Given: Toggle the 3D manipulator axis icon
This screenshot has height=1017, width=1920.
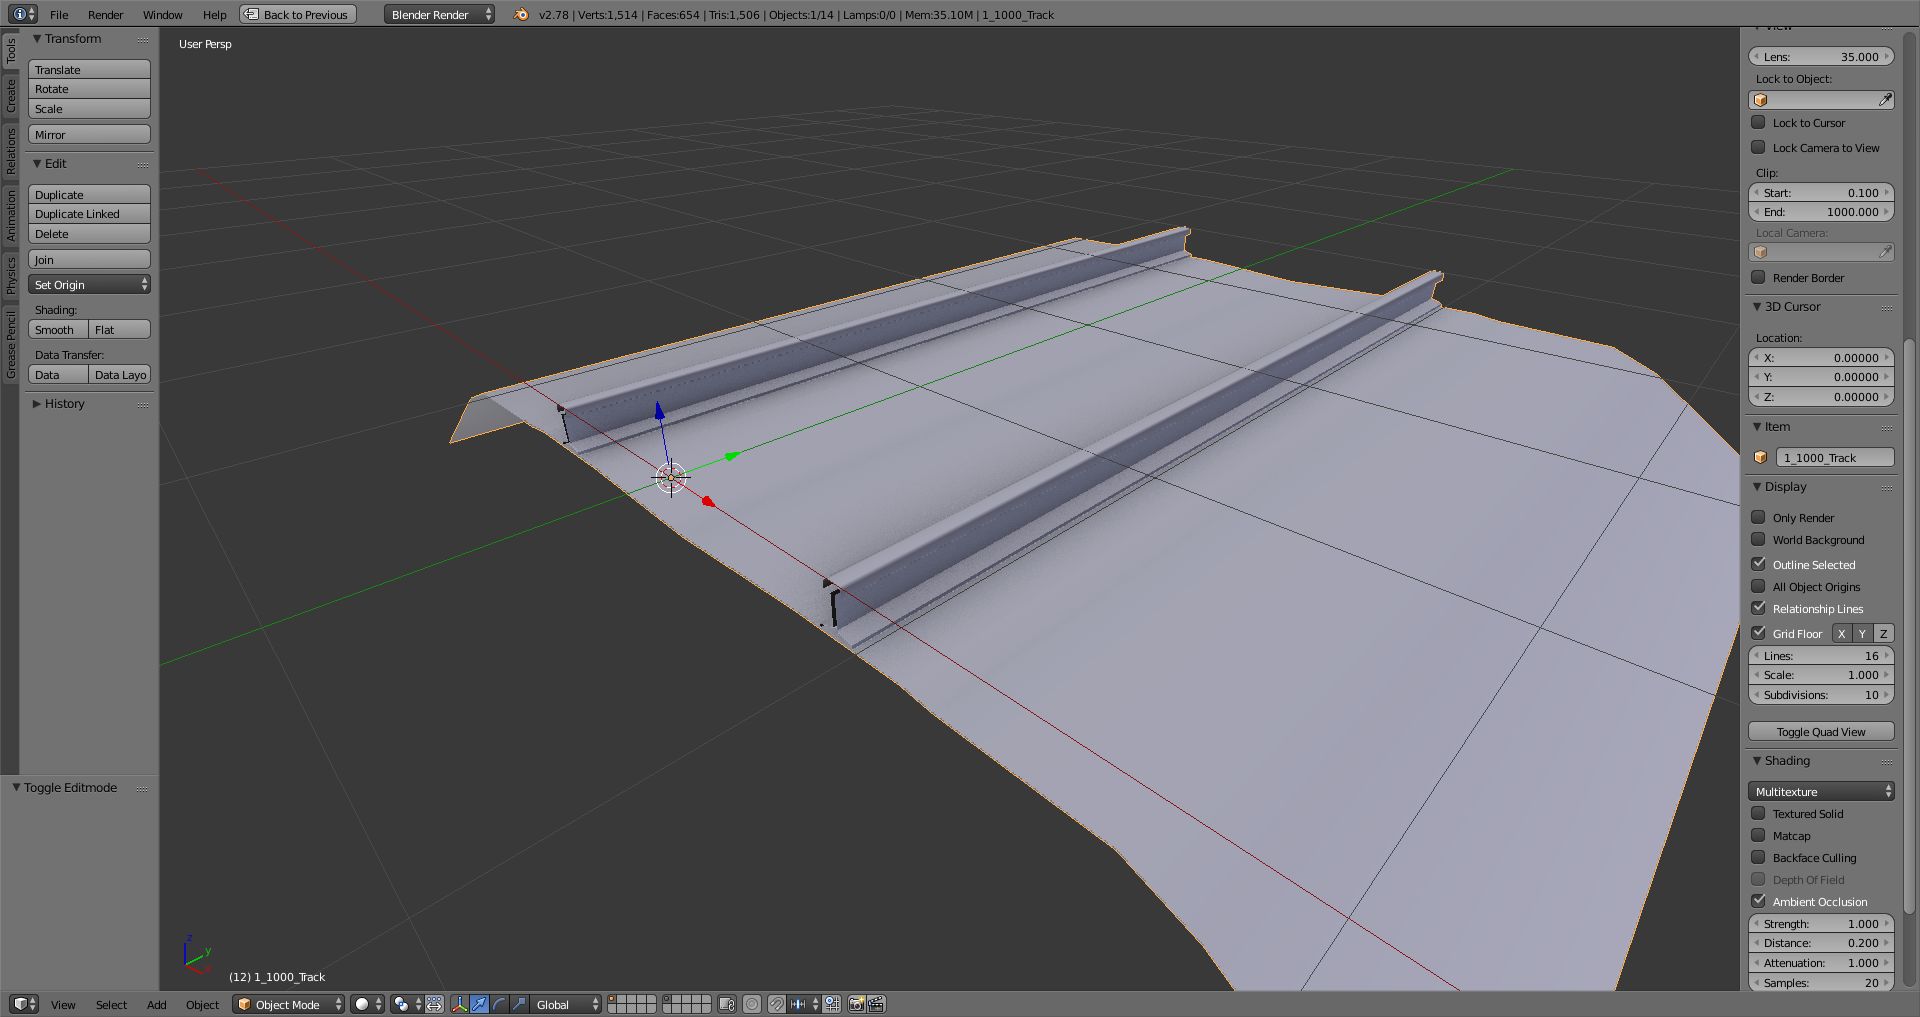Looking at the screenshot, I should tap(460, 1004).
